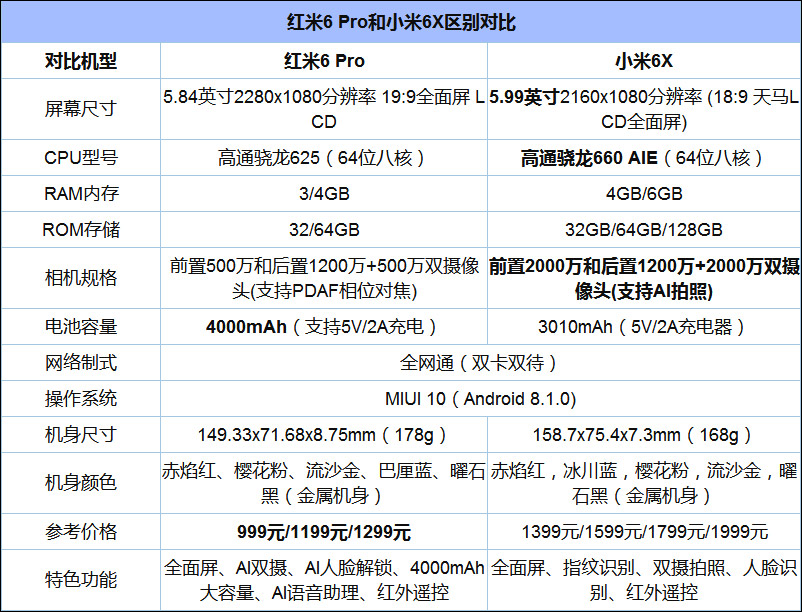The image size is (802, 612).
Task: Click the 149.33x71.68x8.75mm dimension cell
Action: [324, 435]
